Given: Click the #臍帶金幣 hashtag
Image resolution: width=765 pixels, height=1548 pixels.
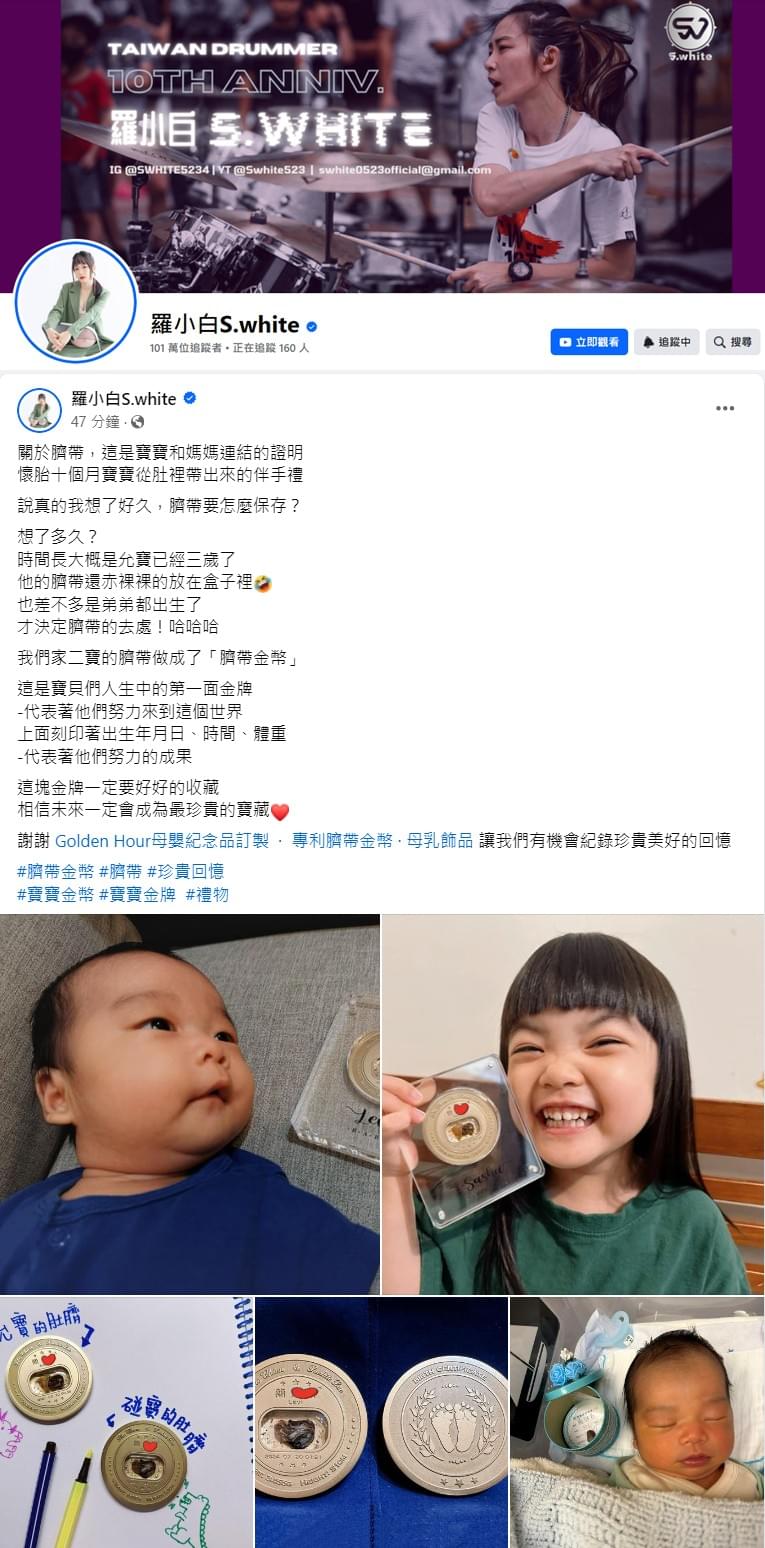Looking at the screenshot, I should point(55,871).
